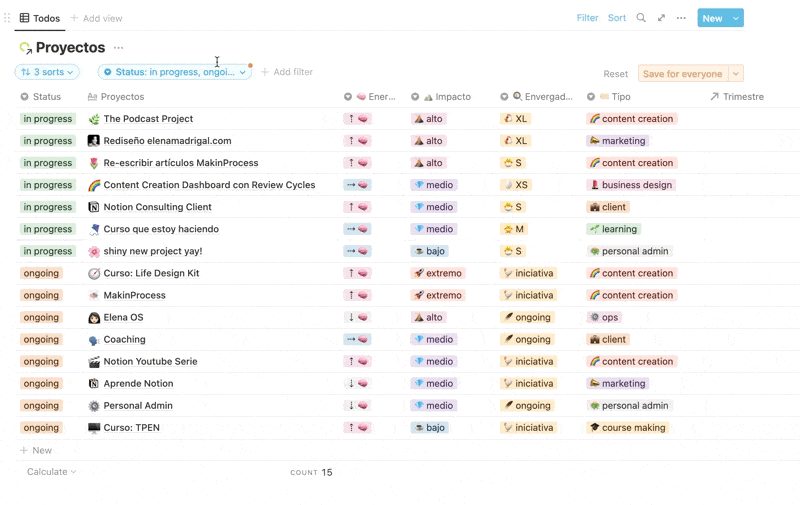Add a New row at table bottom

36,450
